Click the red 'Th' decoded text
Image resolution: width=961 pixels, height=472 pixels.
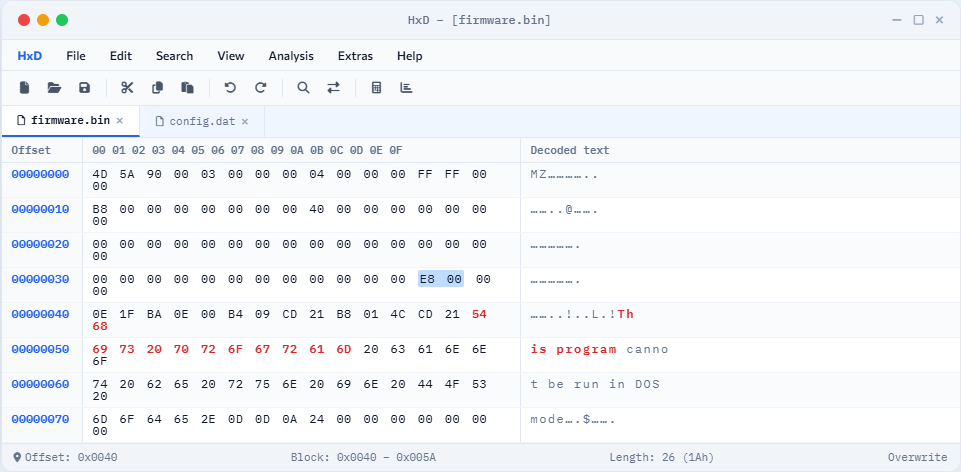pos(626,314)
